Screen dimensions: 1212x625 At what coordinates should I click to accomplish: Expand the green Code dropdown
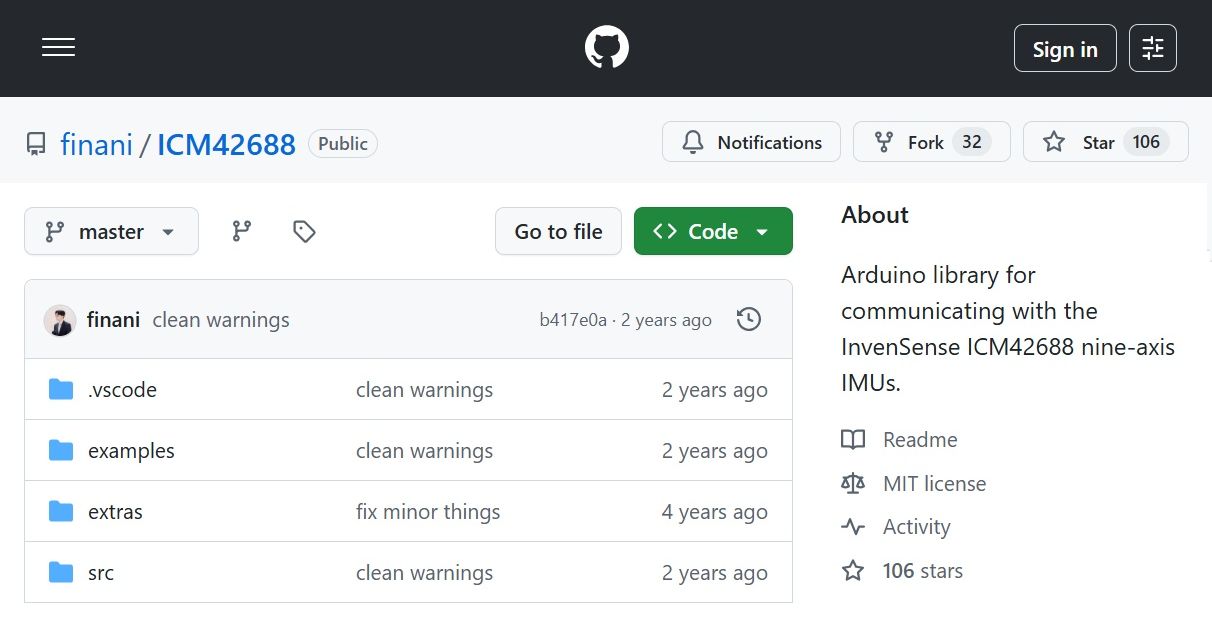[712, 231]
